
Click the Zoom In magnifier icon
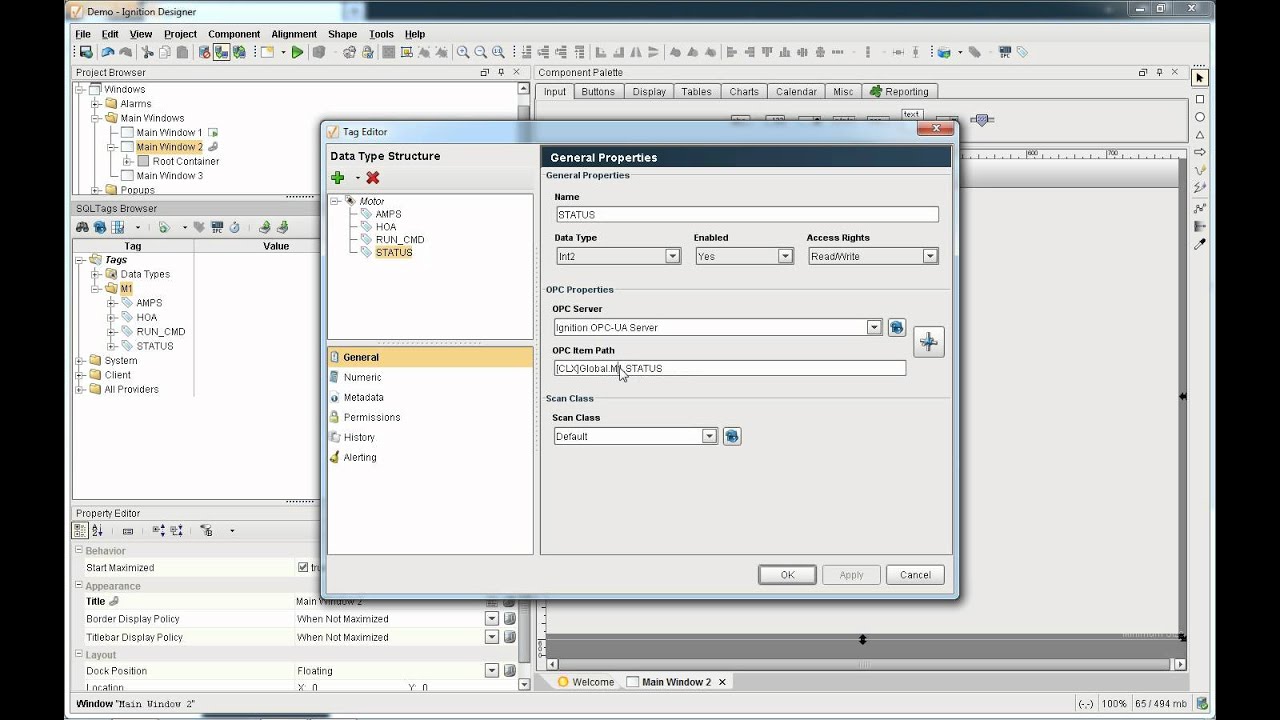click(463, 52)
